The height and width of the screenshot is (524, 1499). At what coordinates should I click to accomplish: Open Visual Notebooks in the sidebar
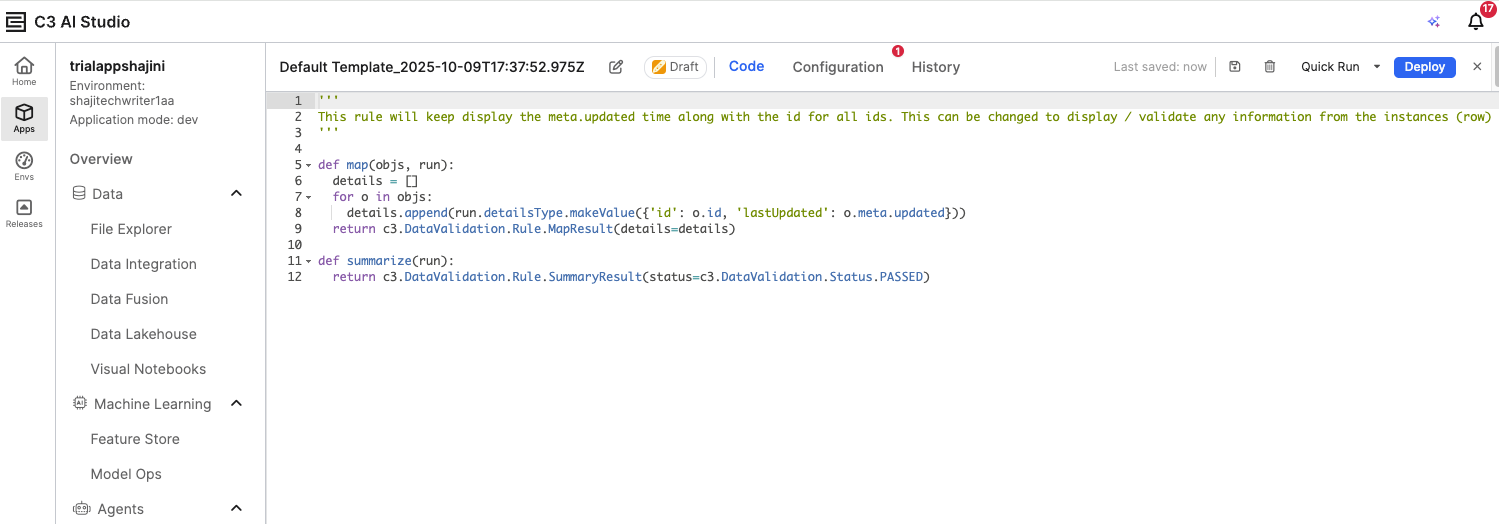[x=148, y=369]
